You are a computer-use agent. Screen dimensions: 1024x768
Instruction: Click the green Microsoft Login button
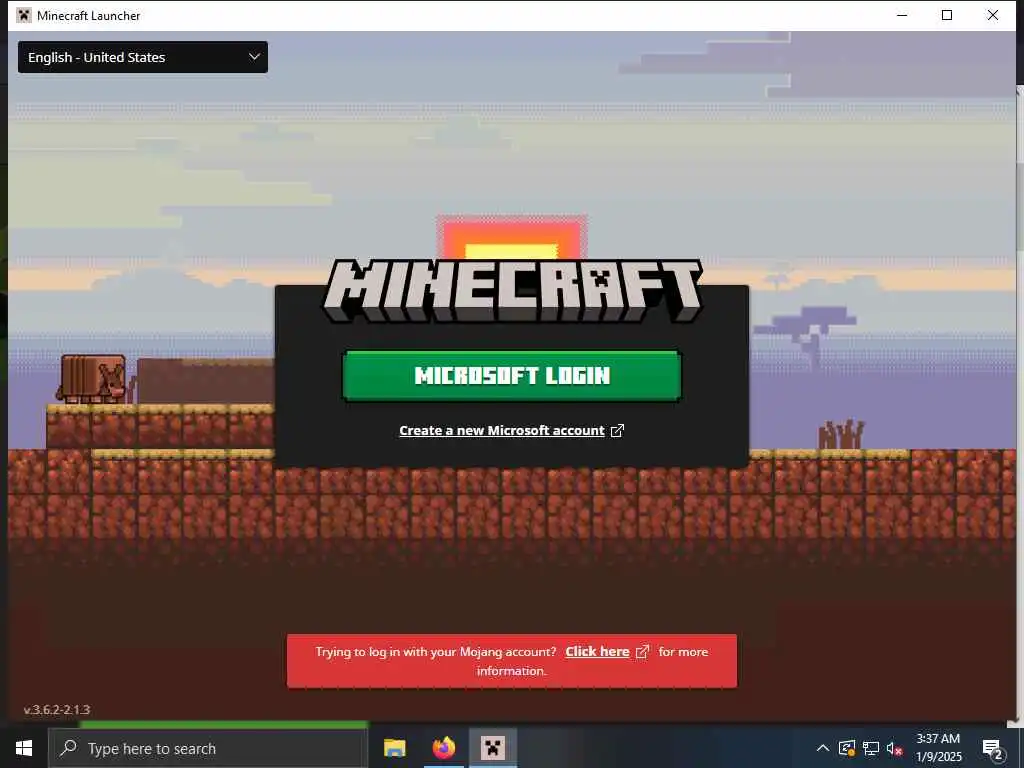click(x=512, y=376)
